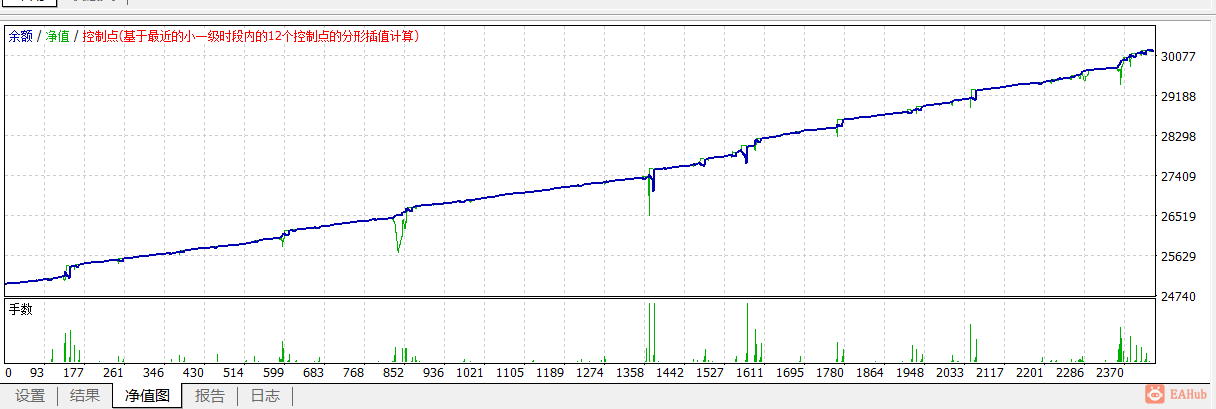Click the 26519 axis value
The width and height of the screenshot is (1216, 409).
click(1180, 217)
